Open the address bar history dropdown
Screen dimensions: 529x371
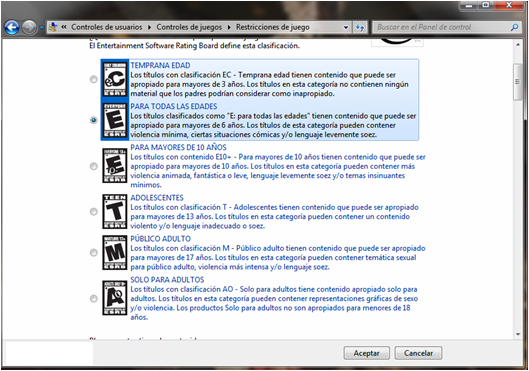point(346,27)
